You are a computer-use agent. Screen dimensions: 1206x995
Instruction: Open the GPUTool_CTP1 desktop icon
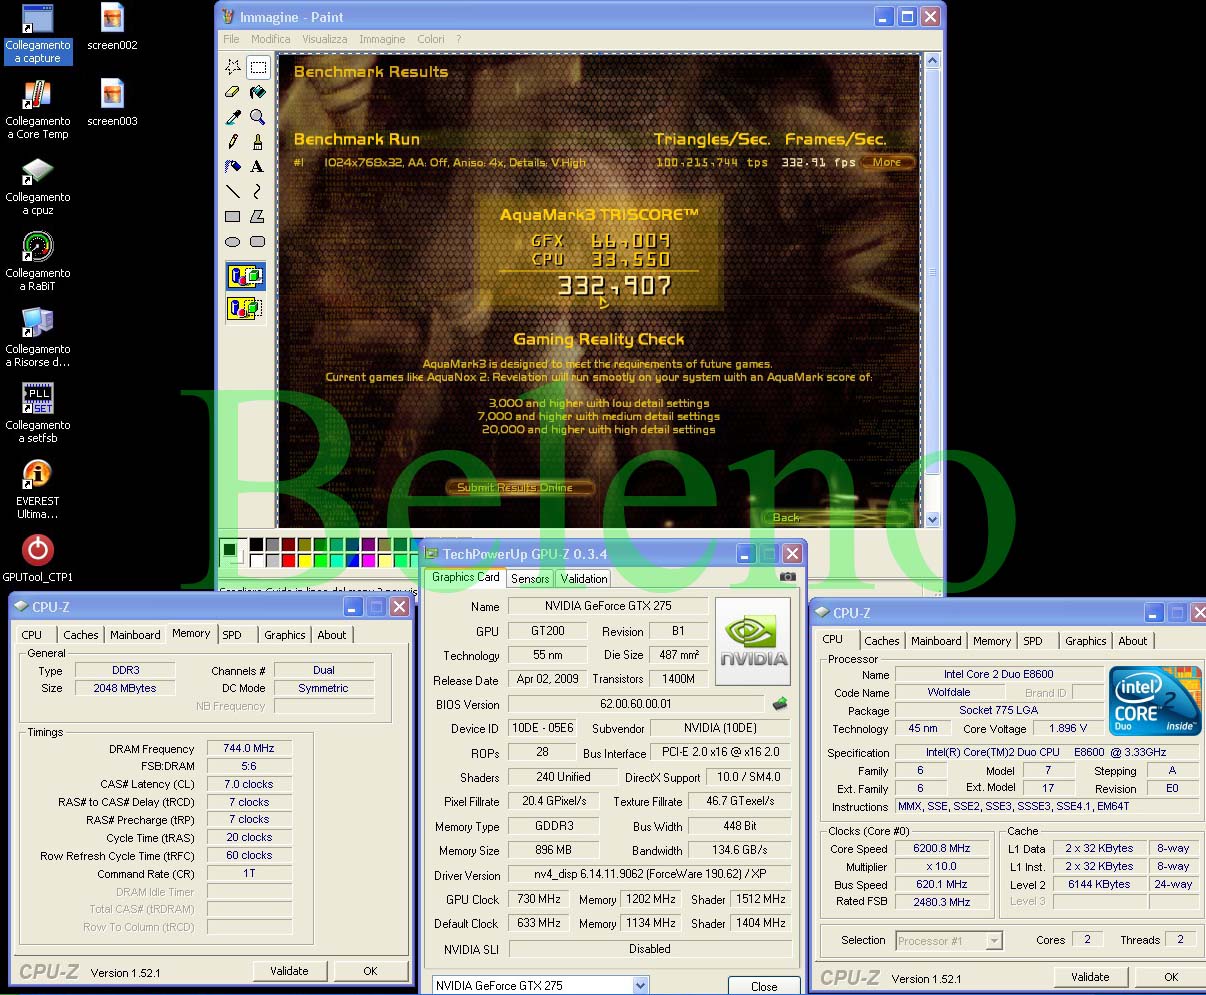[38, 558]
